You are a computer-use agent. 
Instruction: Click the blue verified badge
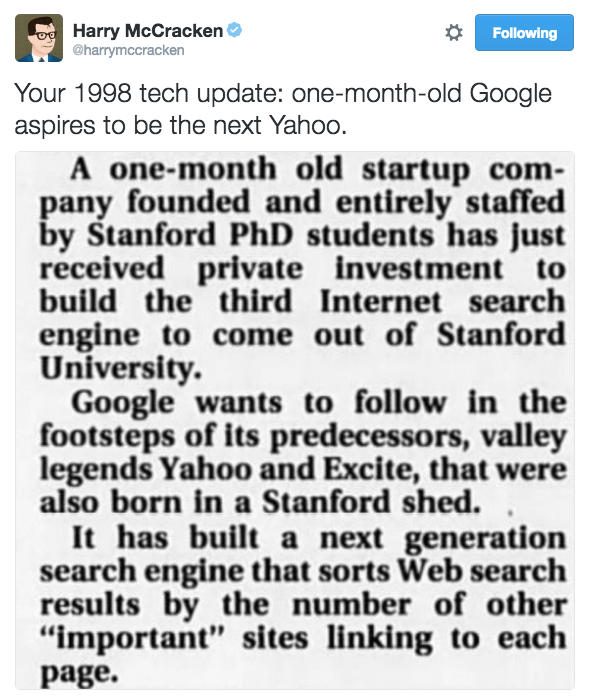pos(234,30)
